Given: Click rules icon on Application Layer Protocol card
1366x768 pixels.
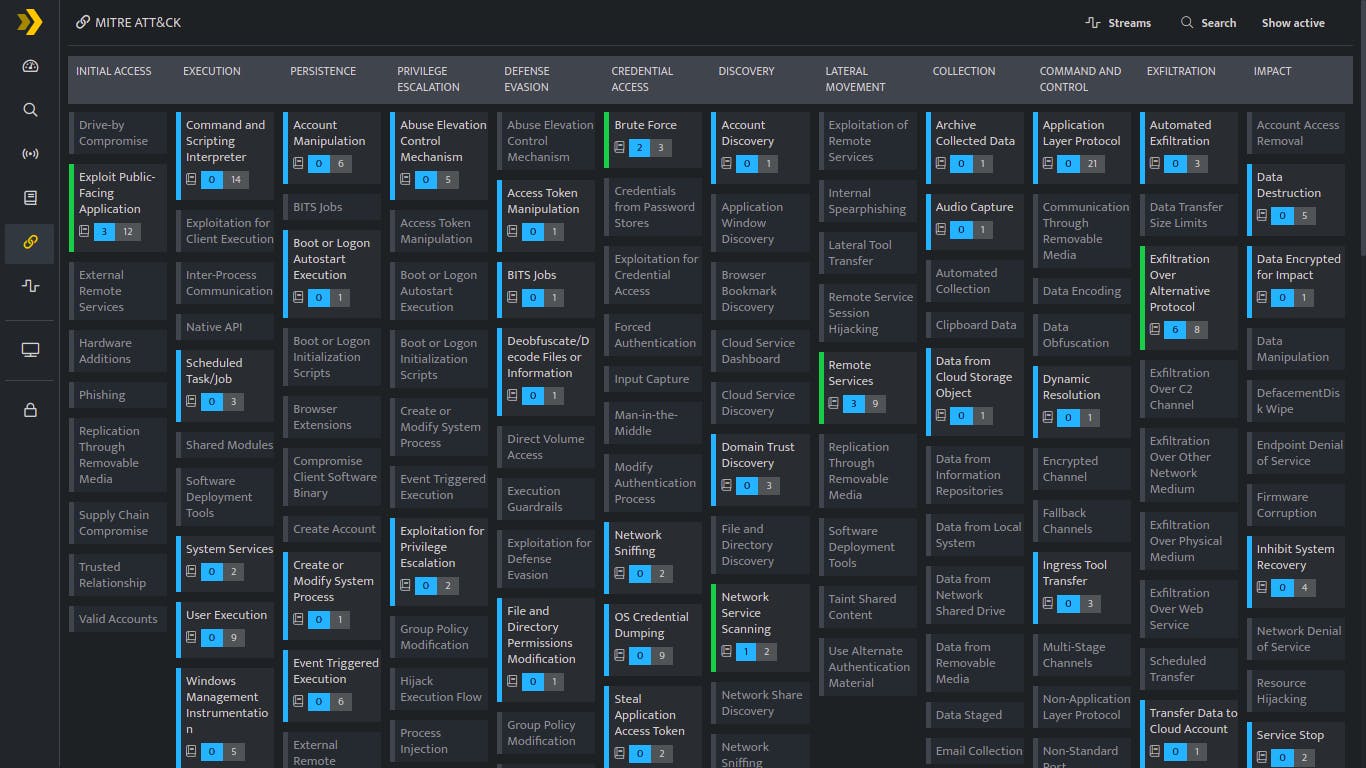Looking at the screenshot, I should (x=1048, y=164).
